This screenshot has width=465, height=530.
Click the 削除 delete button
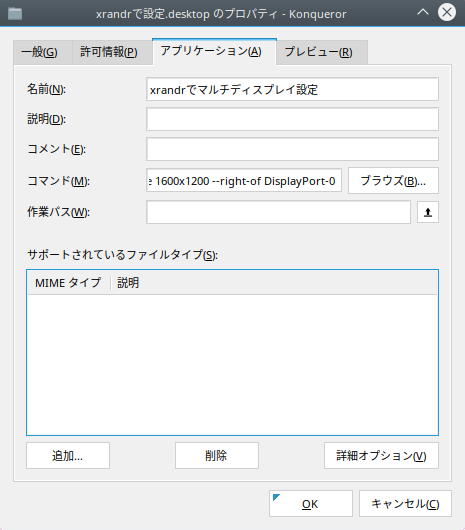217,456
